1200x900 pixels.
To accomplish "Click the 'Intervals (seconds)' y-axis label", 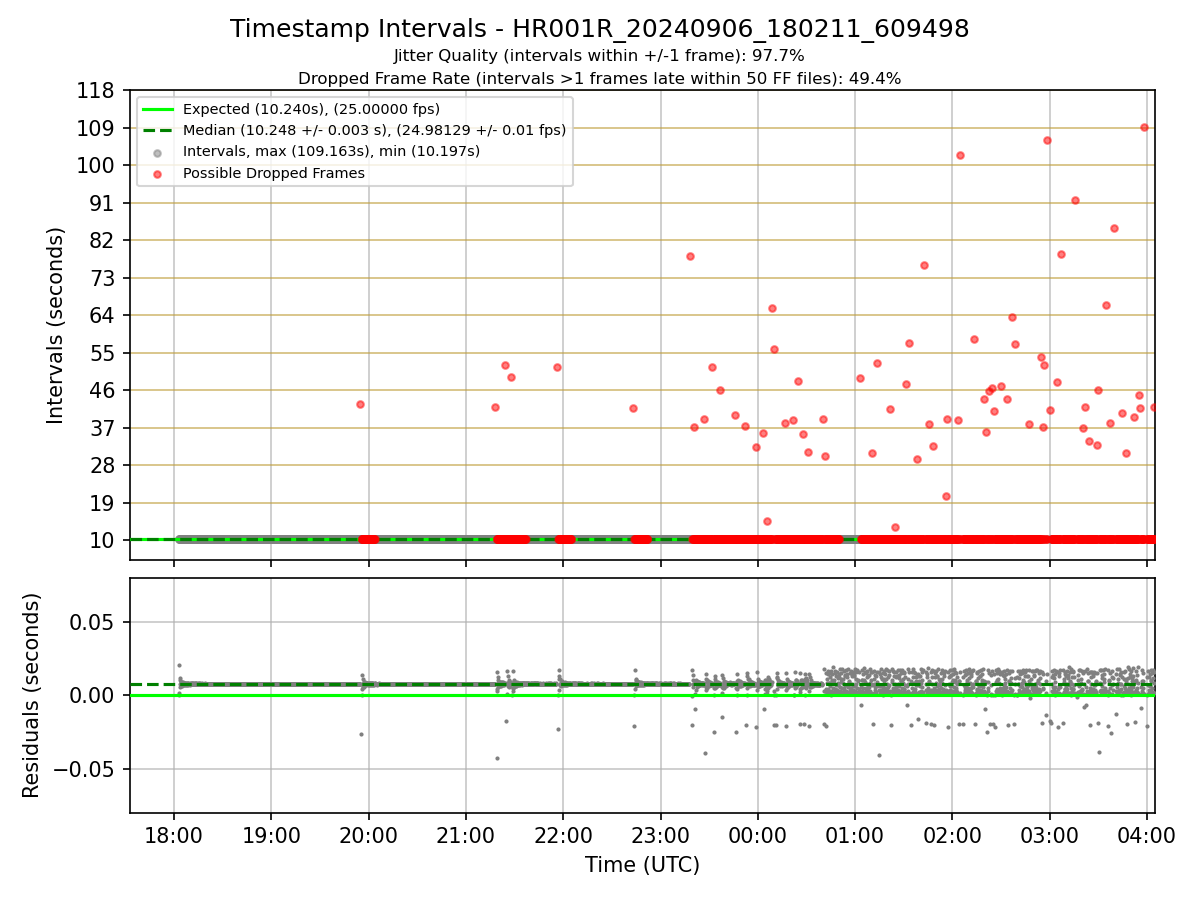I will (56, 325).
